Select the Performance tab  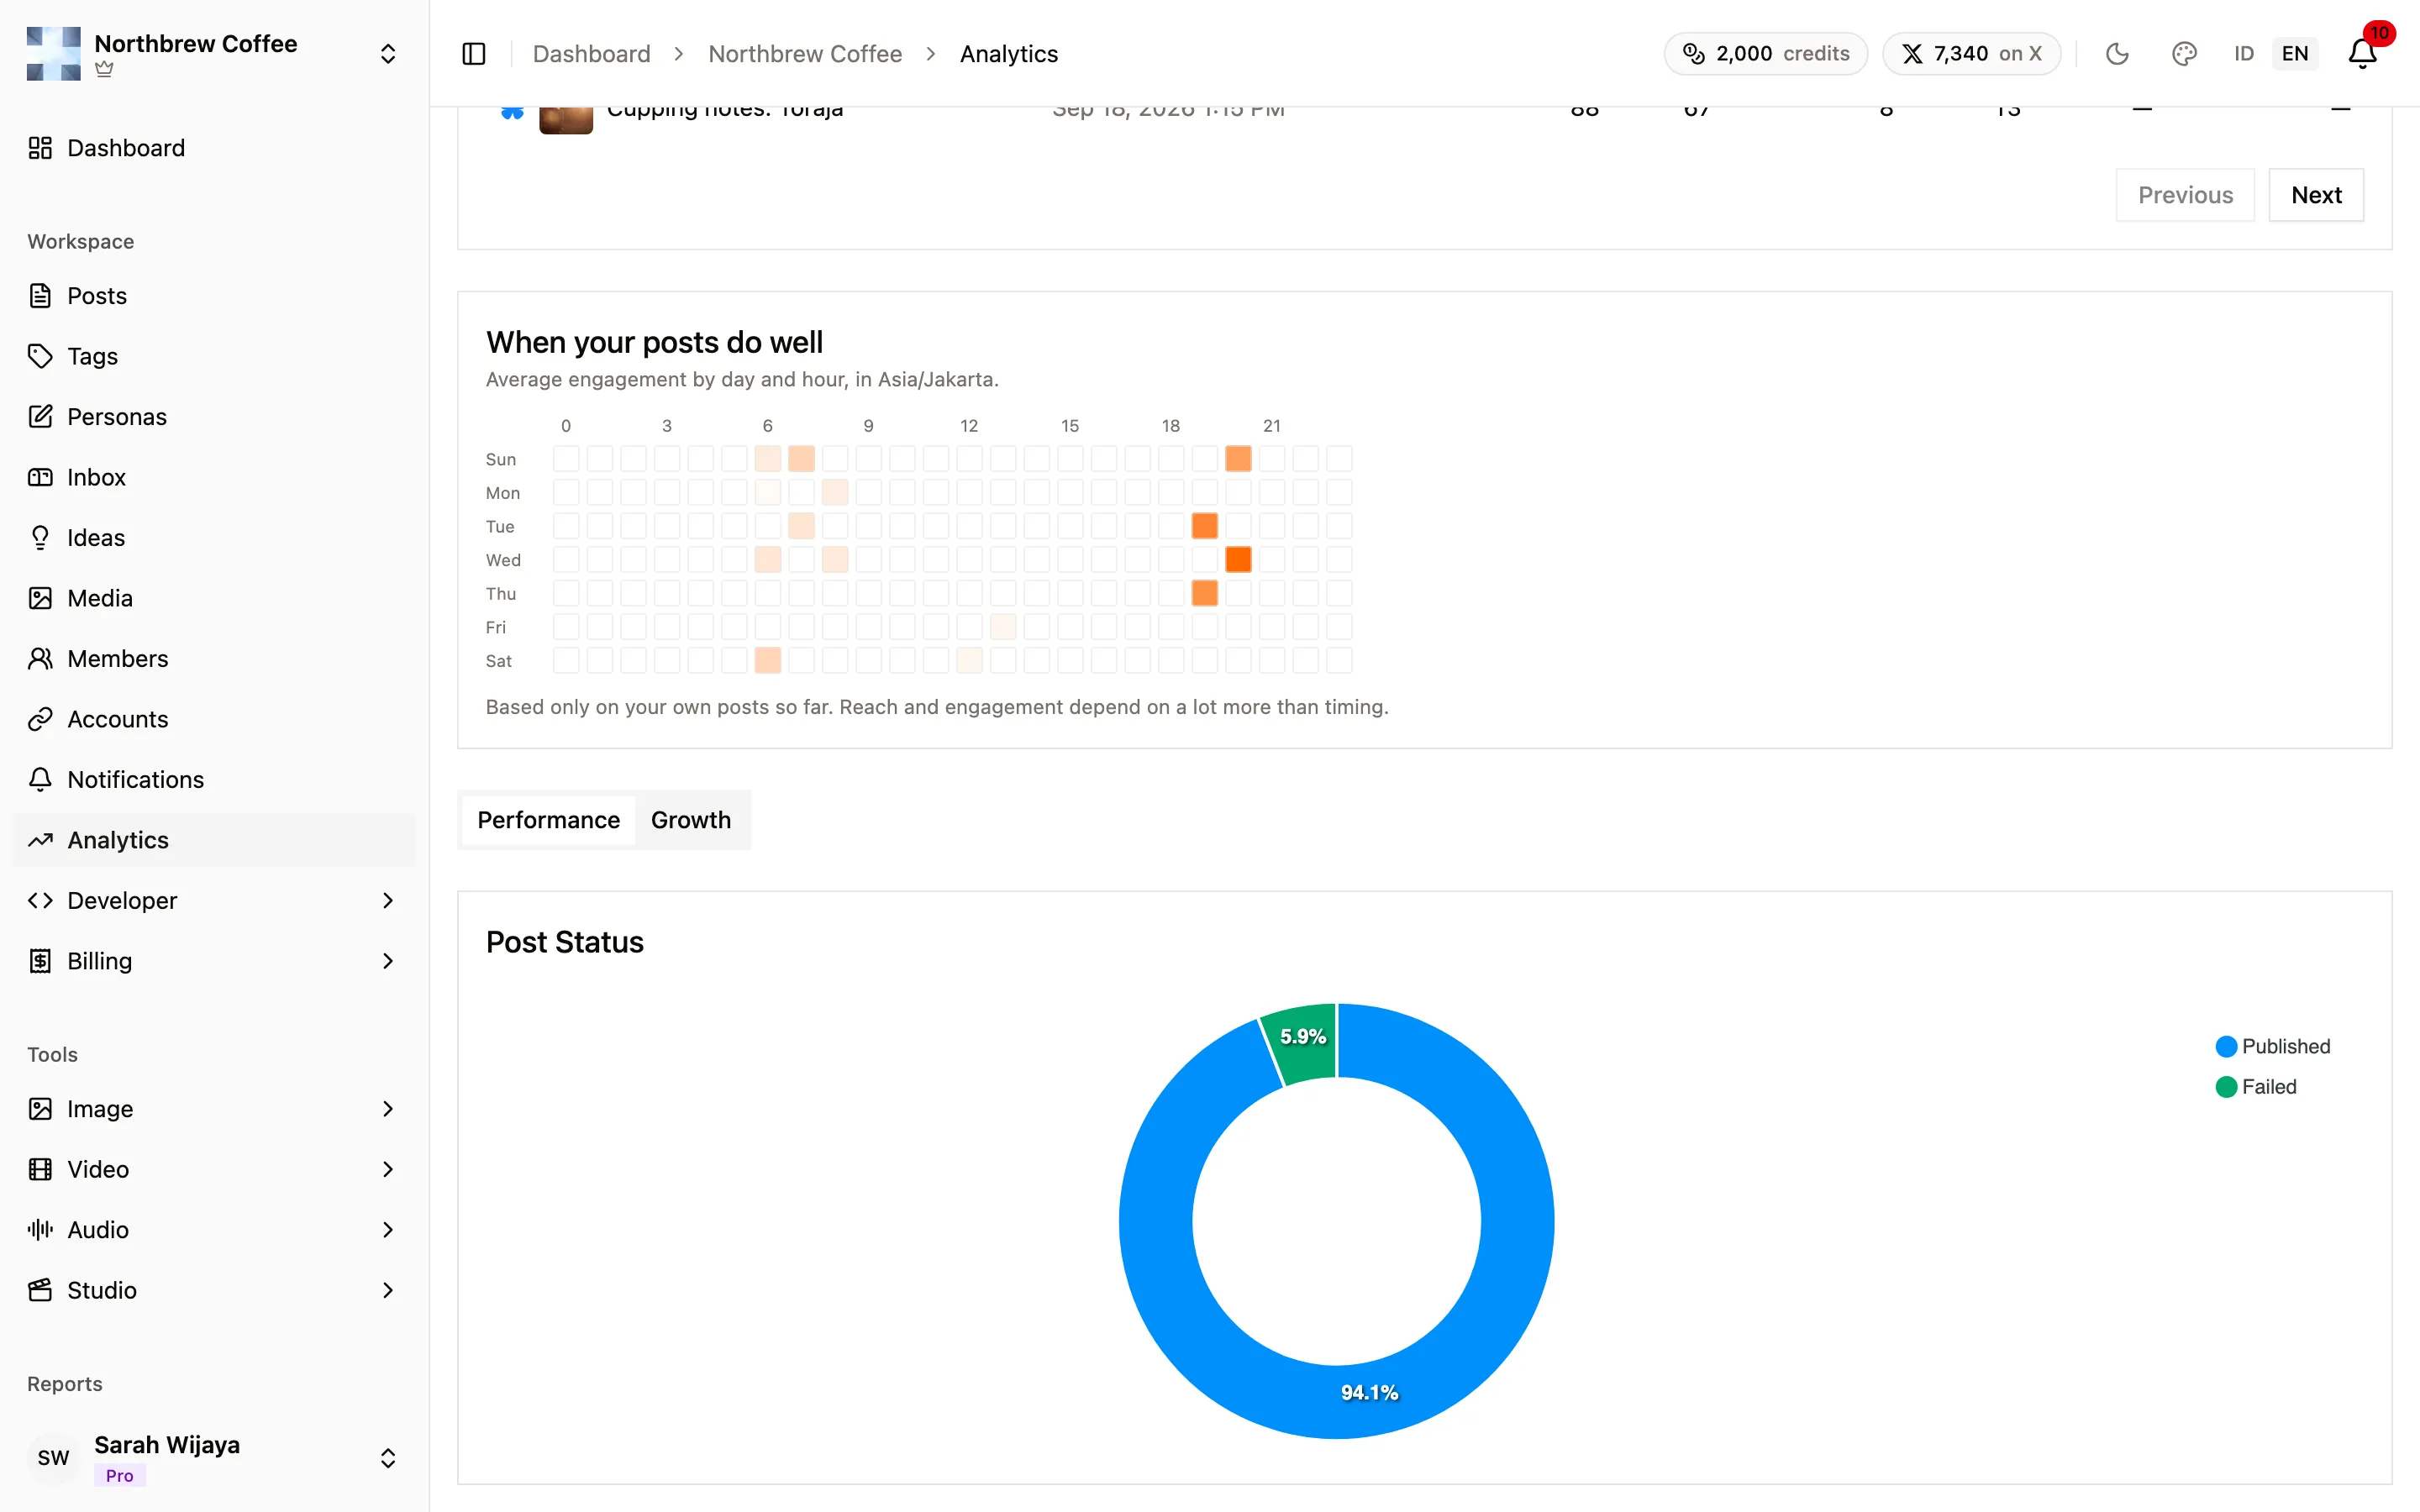pos(548,820)
